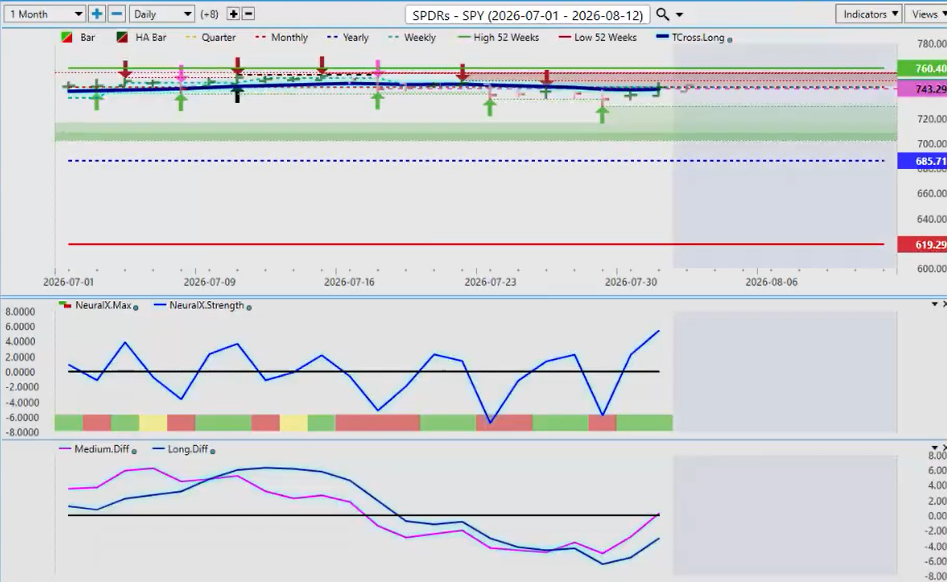Viewport: 947px width, 582px height.
Task: Toggle the Yearly line legend entry
Action: click(x=347, y=37)
